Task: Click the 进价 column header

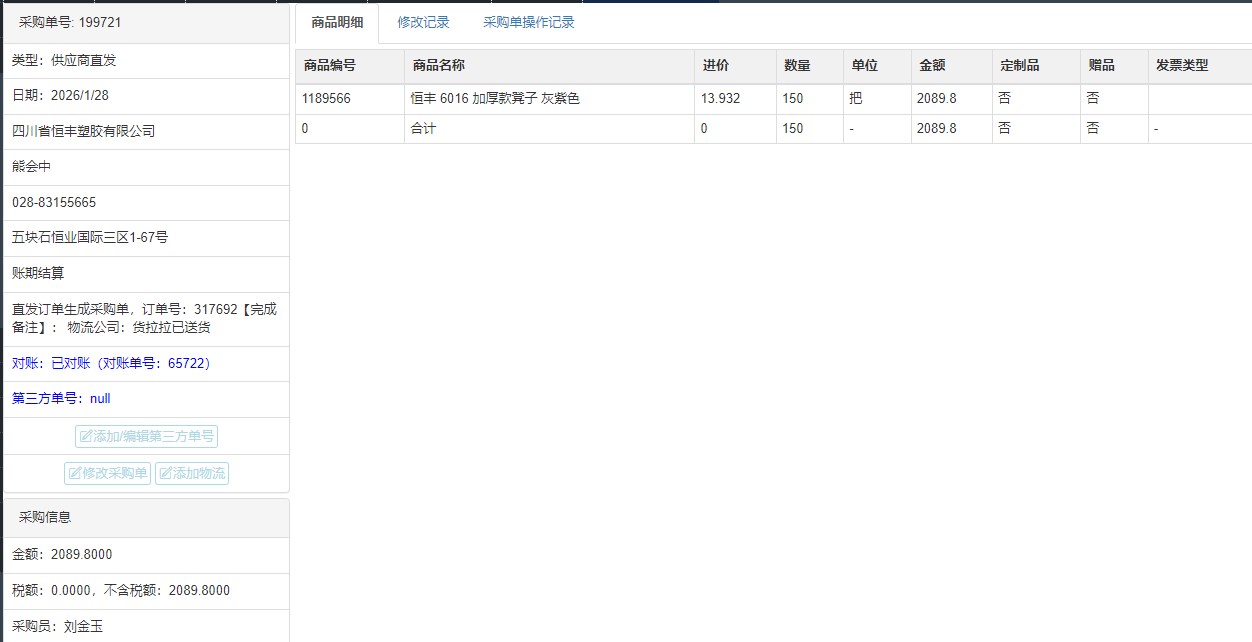Action: (x=715, y=66)
